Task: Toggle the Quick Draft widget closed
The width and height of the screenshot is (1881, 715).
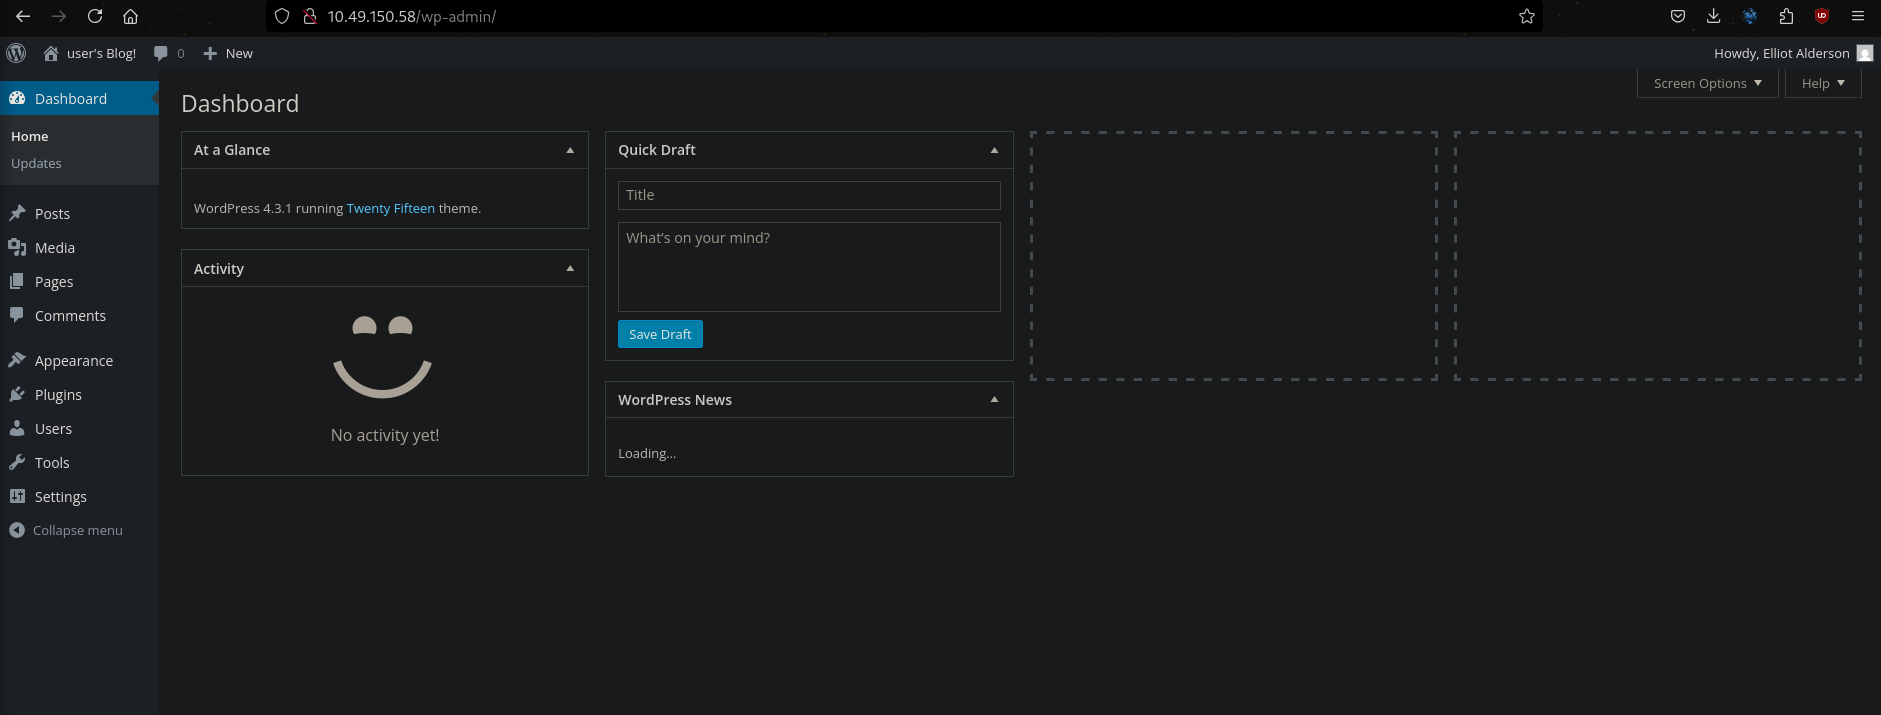Action: [x=994, y=150]
